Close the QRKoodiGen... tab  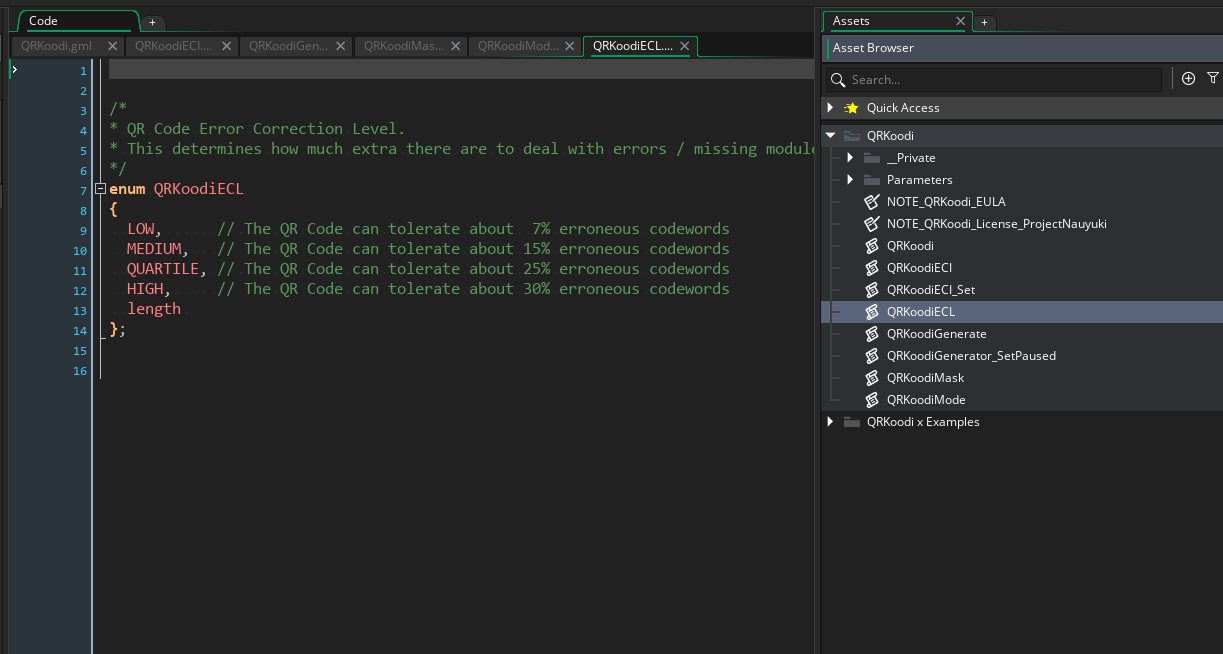(340, 46)
